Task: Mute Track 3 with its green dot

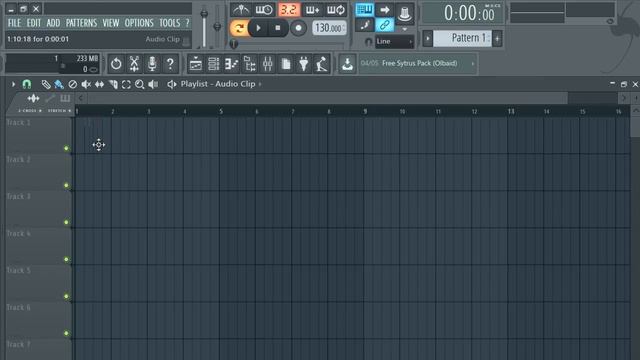Action: click(x=66, y=222)
